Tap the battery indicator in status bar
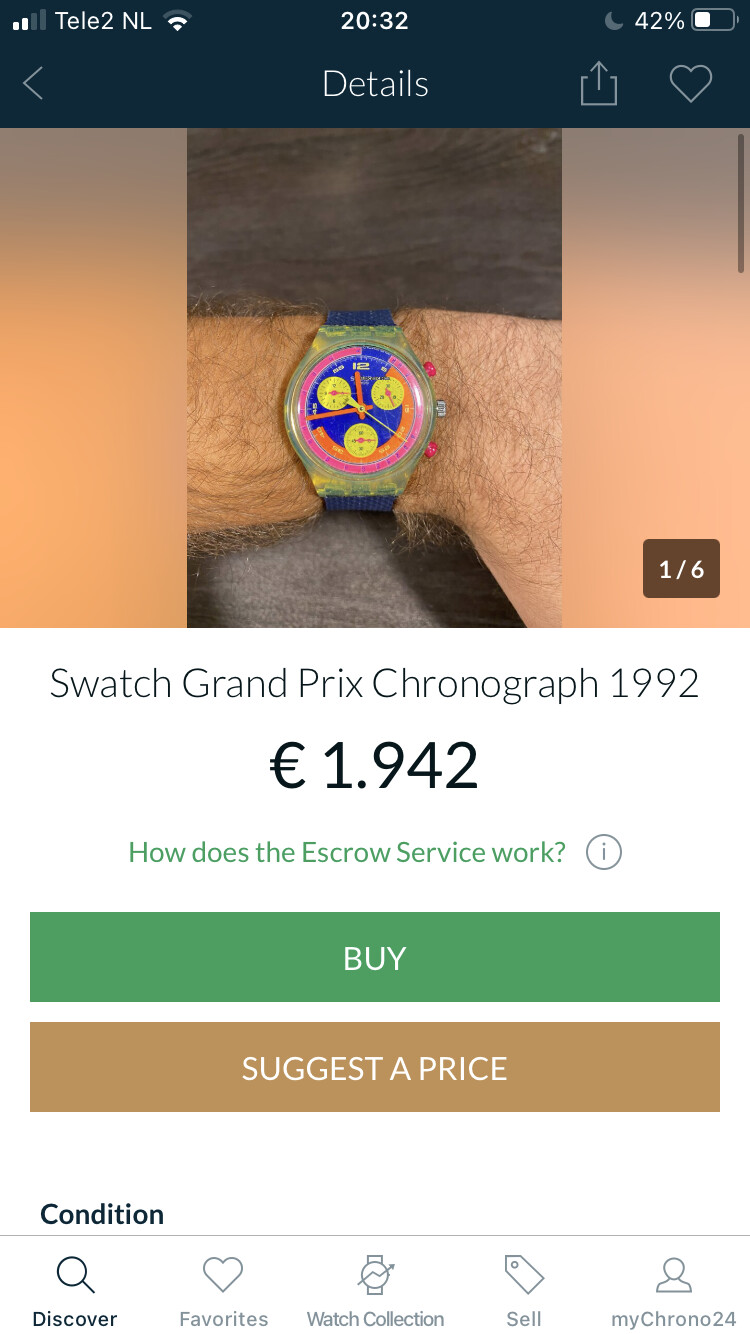 coord(714,20)
